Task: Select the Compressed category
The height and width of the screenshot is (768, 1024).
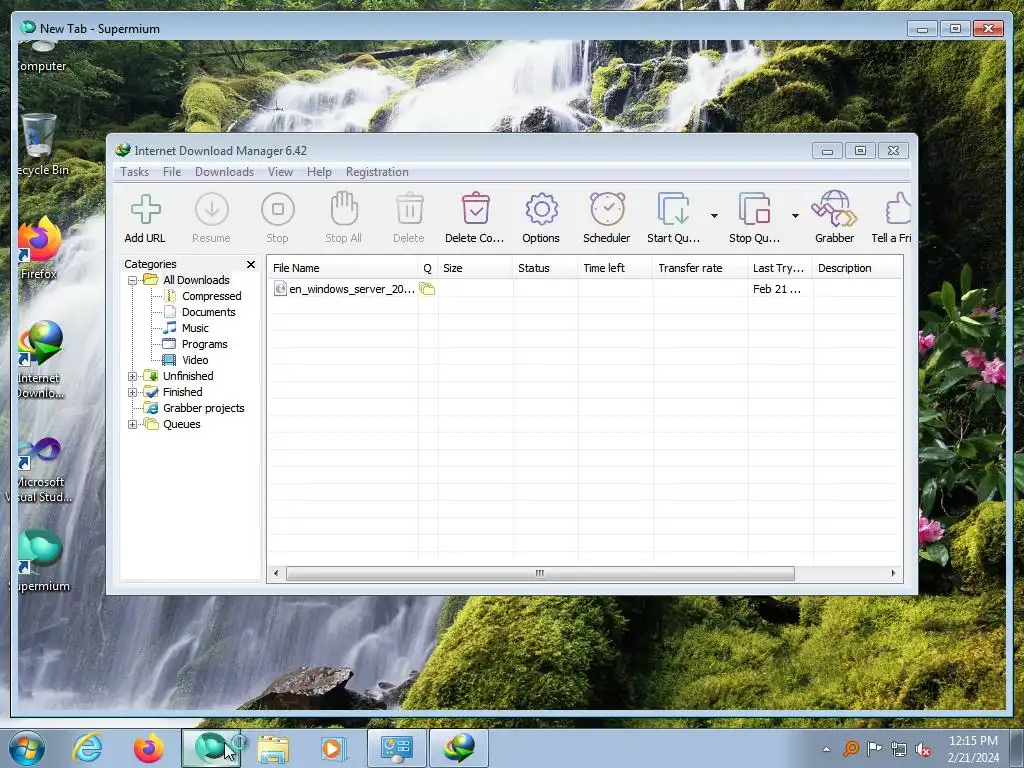Action: (x=212, y=296)
